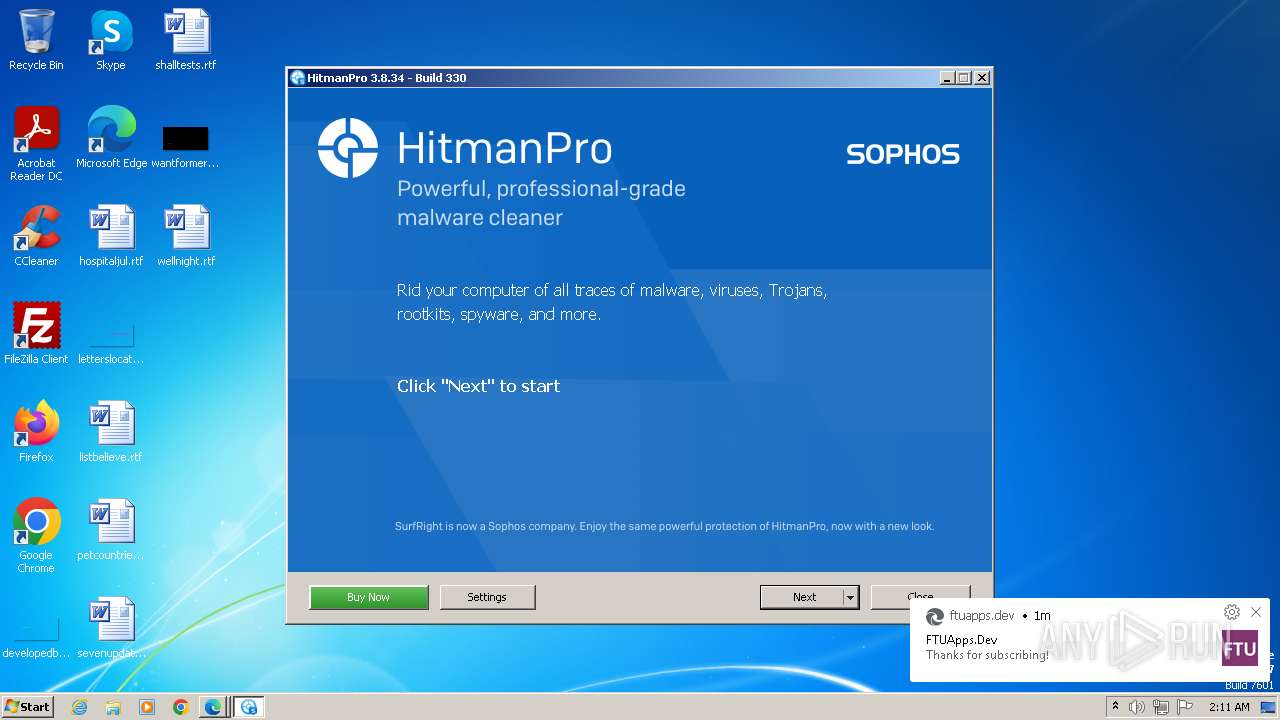Show hidden tray icons arrow
This screenshot has width=1280, height=720.
tap(1115, 706)
